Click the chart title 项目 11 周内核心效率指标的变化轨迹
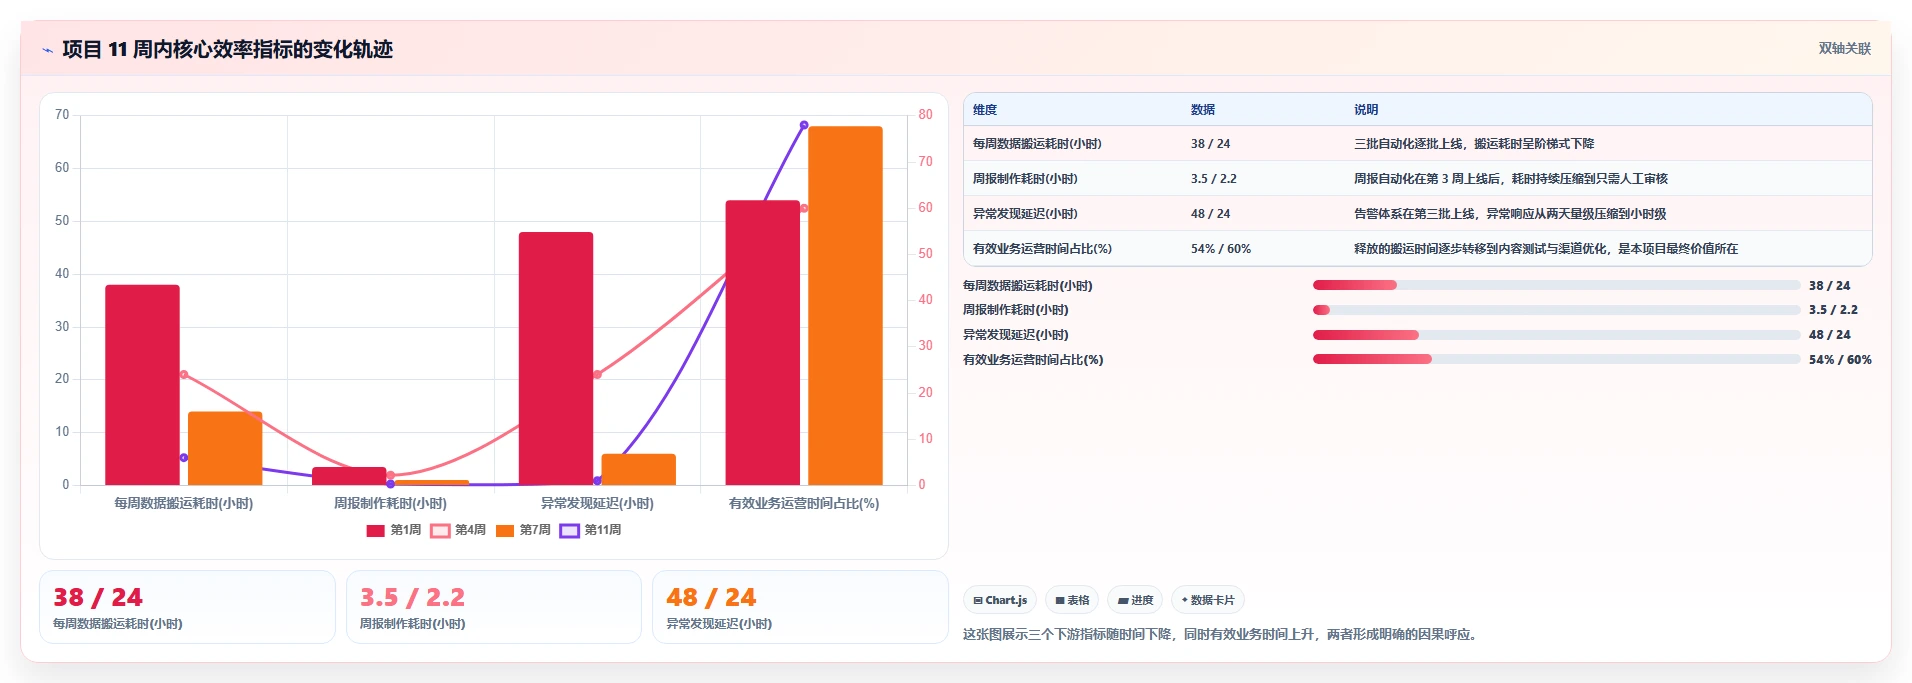 click(227, 49)
